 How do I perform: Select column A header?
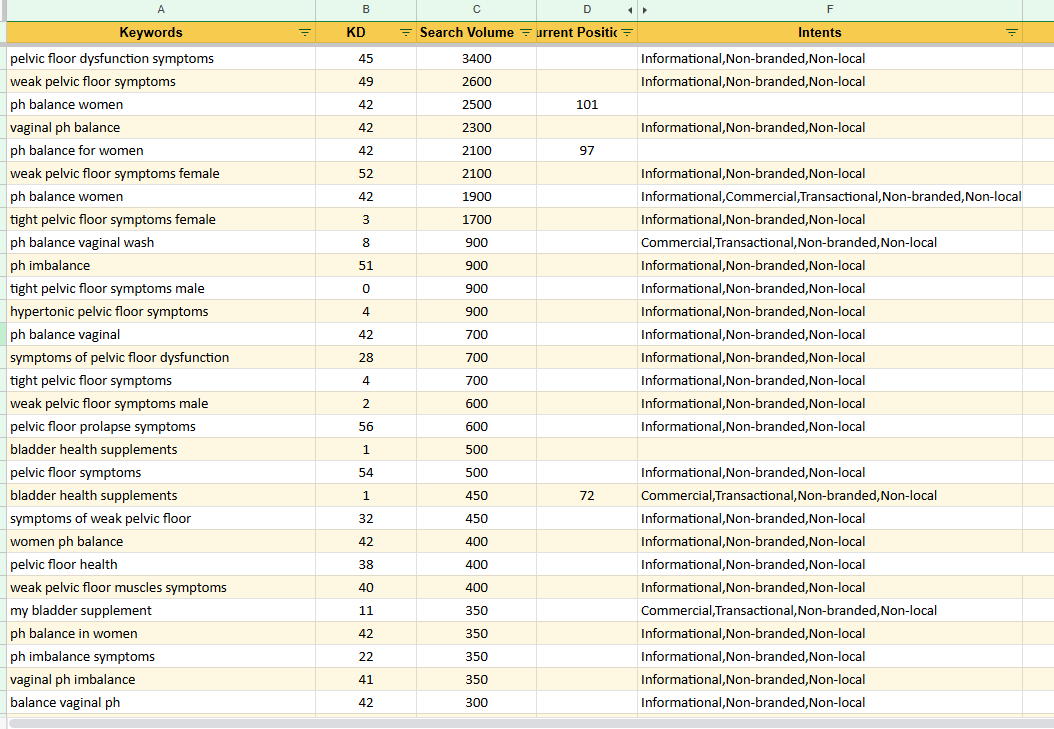click(161, 9)
